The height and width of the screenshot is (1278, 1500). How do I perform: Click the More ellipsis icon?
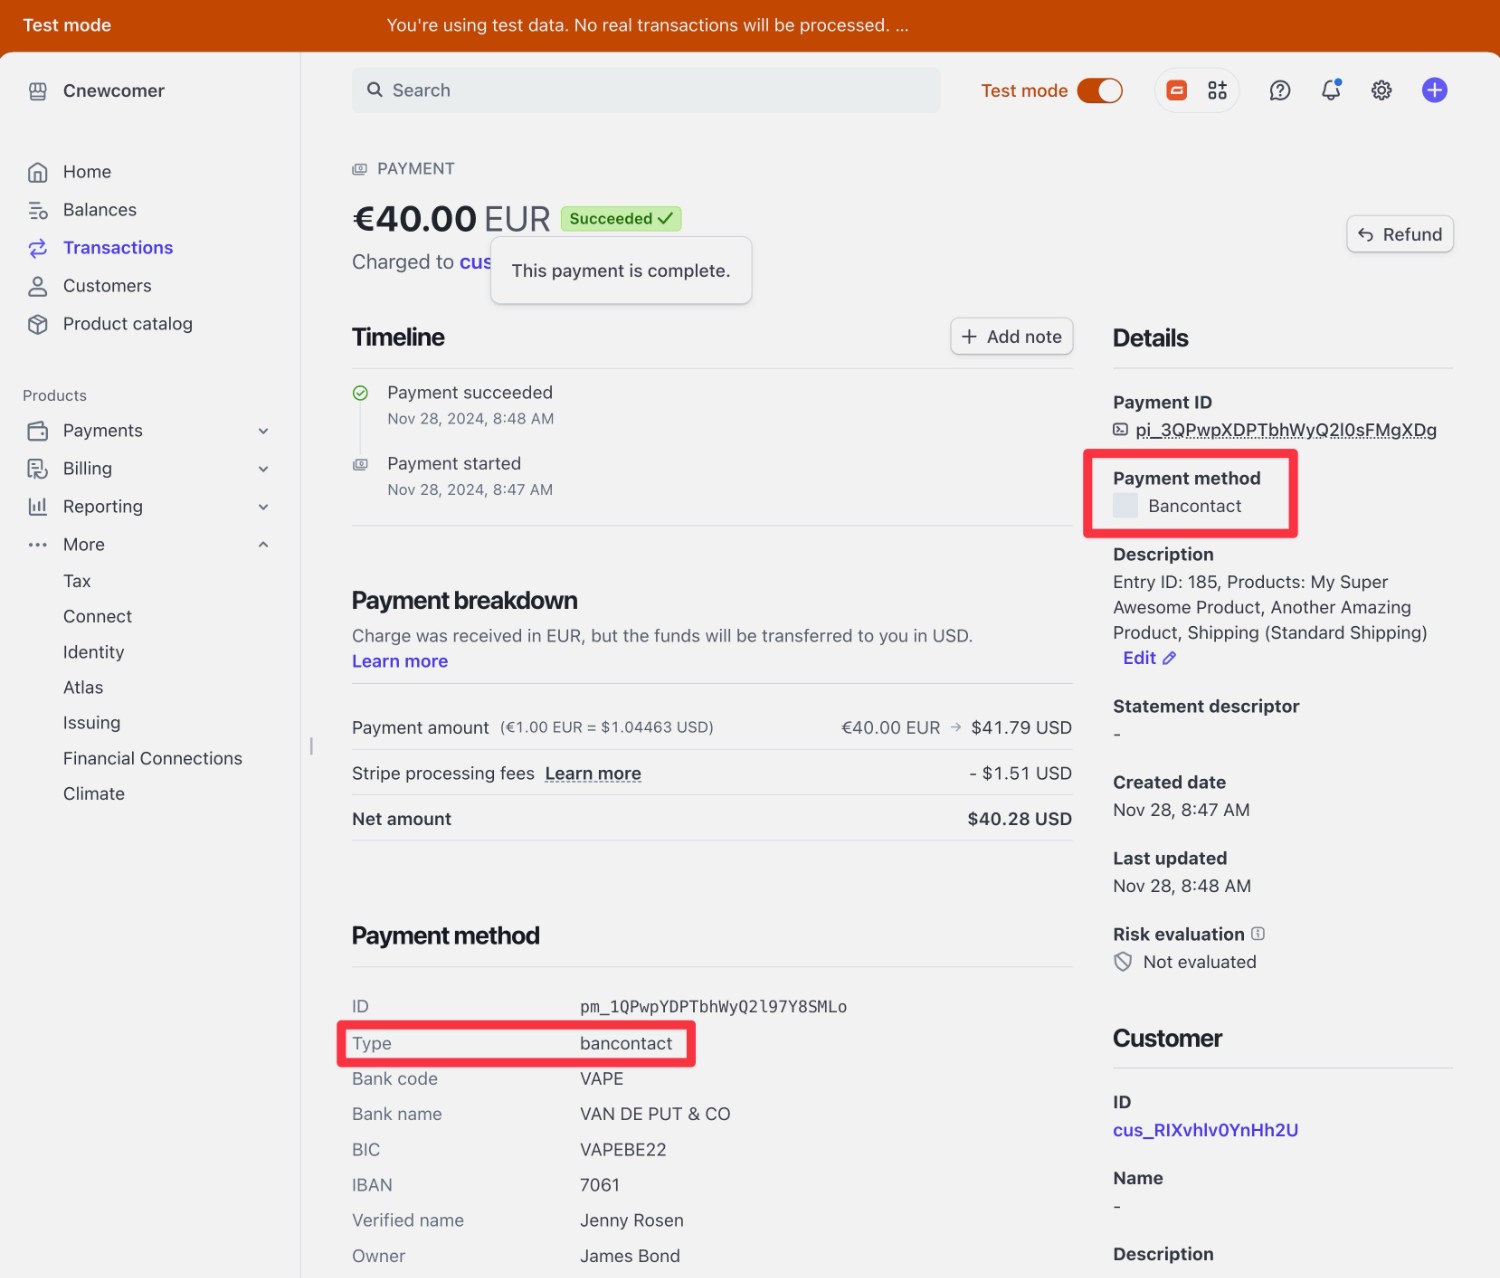pyautogui.click(x=38, y=545)
